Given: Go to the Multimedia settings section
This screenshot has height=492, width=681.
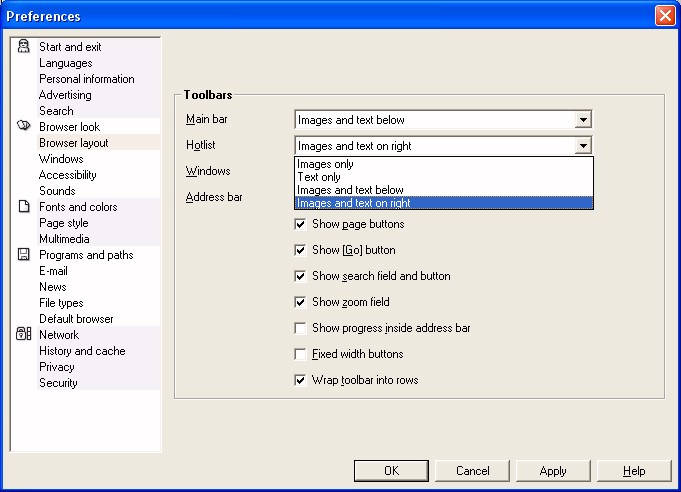Looking at the screenshot, I should click(x=64, y=239).
